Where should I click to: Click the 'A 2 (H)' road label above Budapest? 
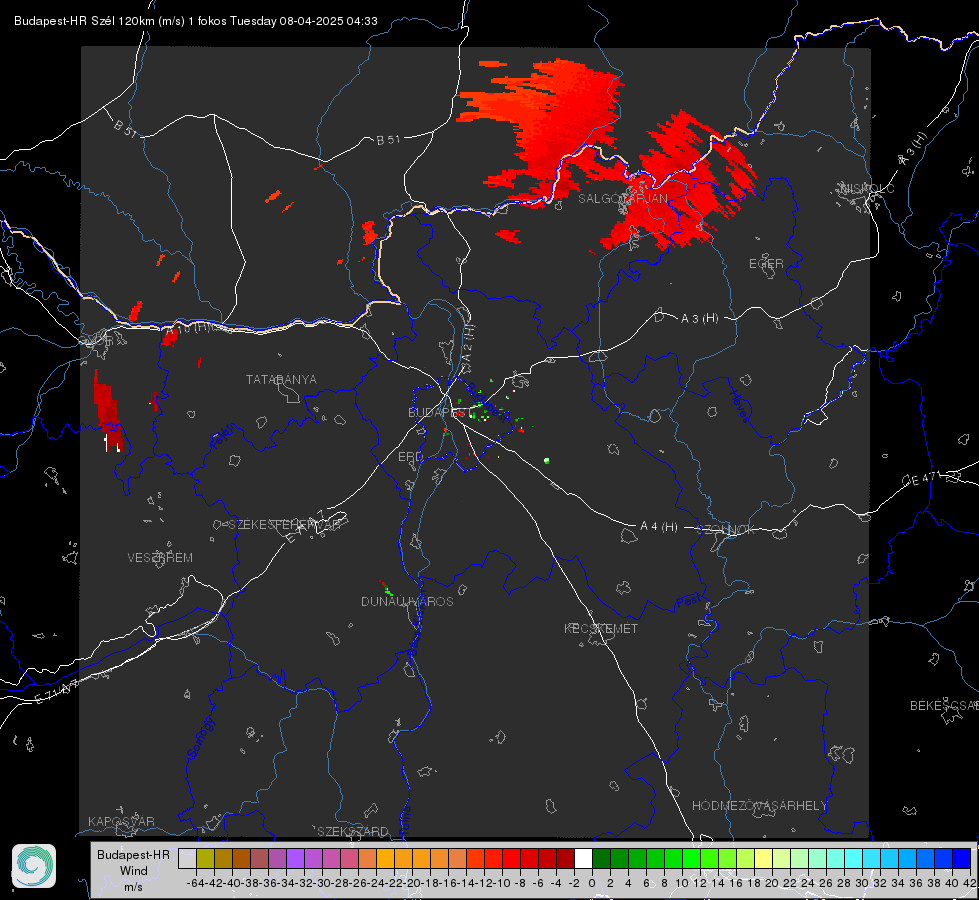coord(468,343)
